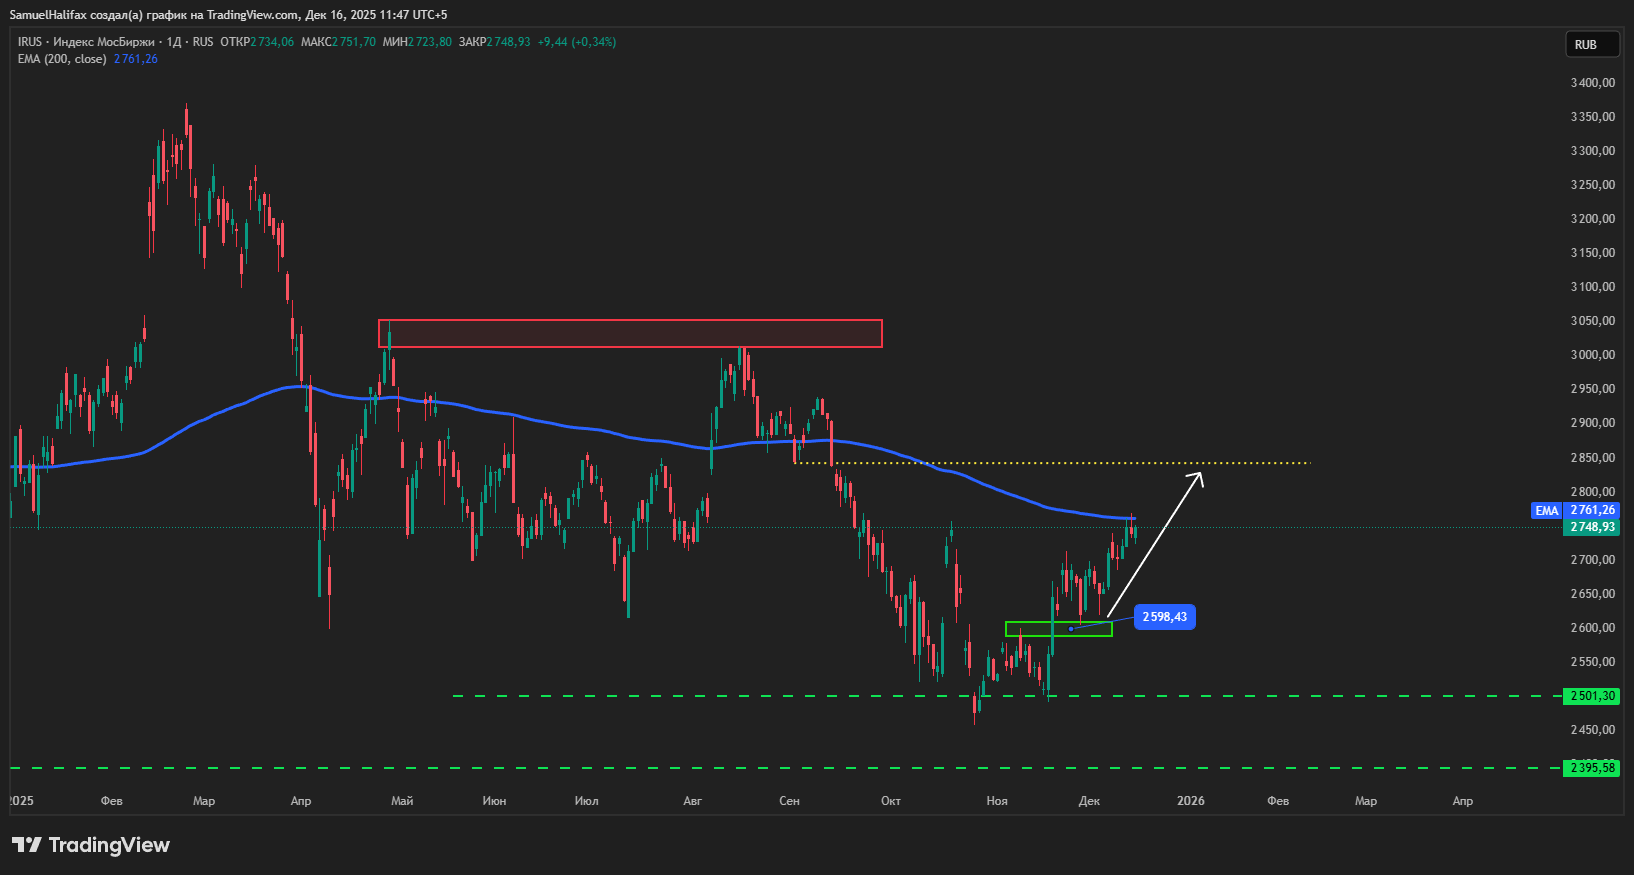Click the МАКС high value 2751,70
The height and width of the screenshot is (875, 1634).
click(x=354, y=42)
